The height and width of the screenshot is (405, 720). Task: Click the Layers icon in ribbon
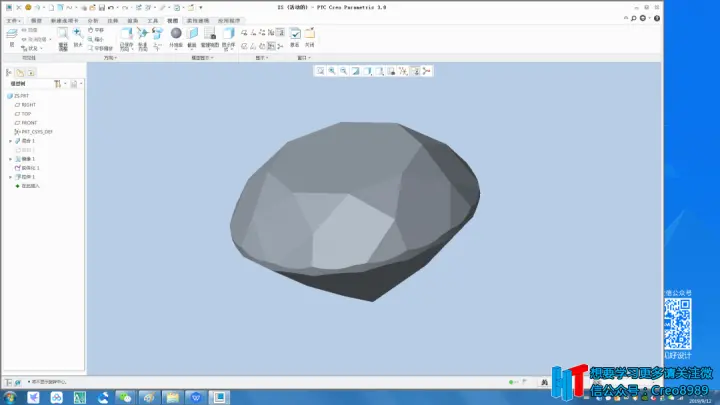click(x=12, y=38)
